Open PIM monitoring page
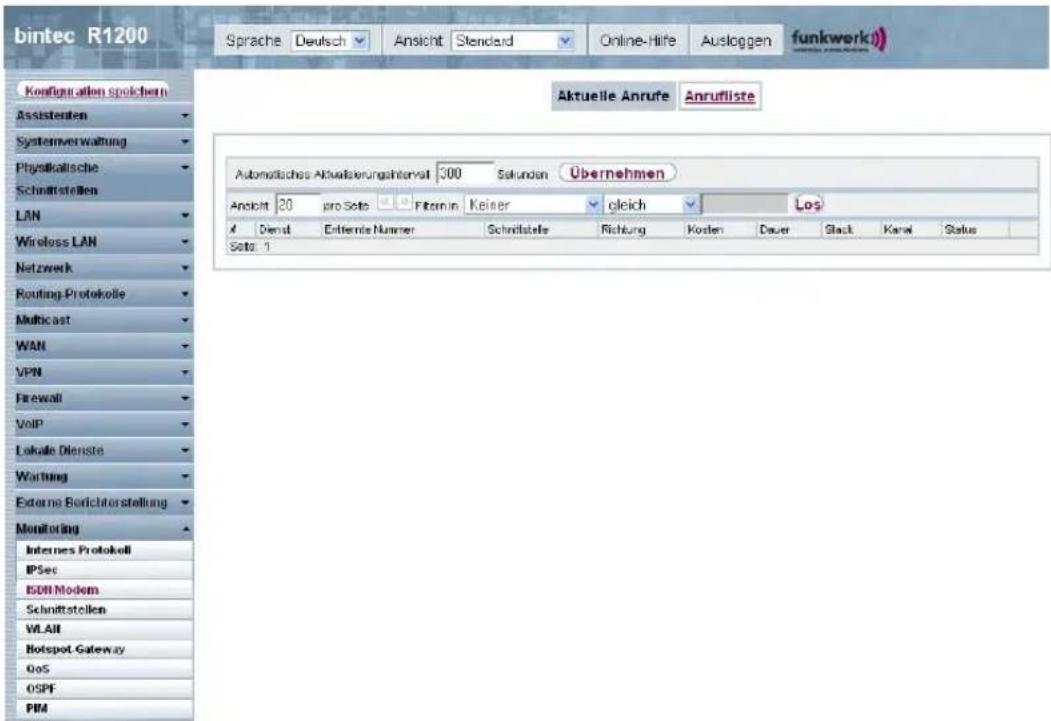 104,708
